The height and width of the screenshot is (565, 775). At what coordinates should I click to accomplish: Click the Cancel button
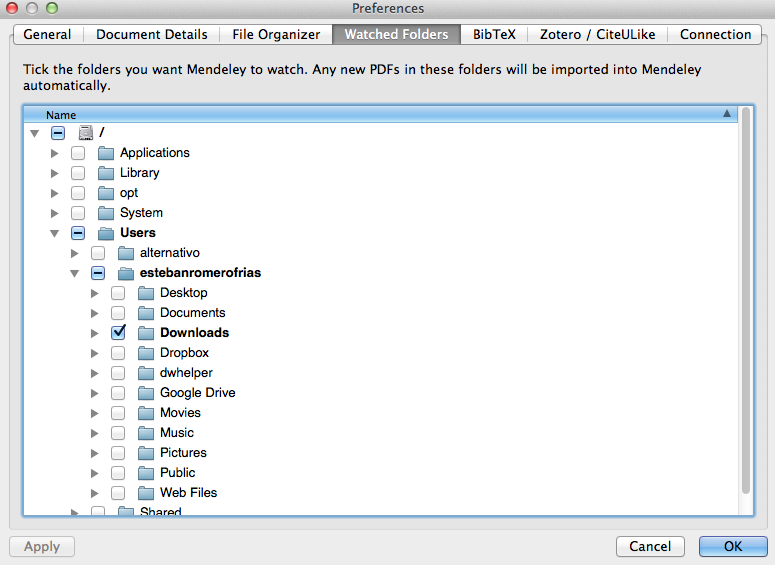(650, 546)
